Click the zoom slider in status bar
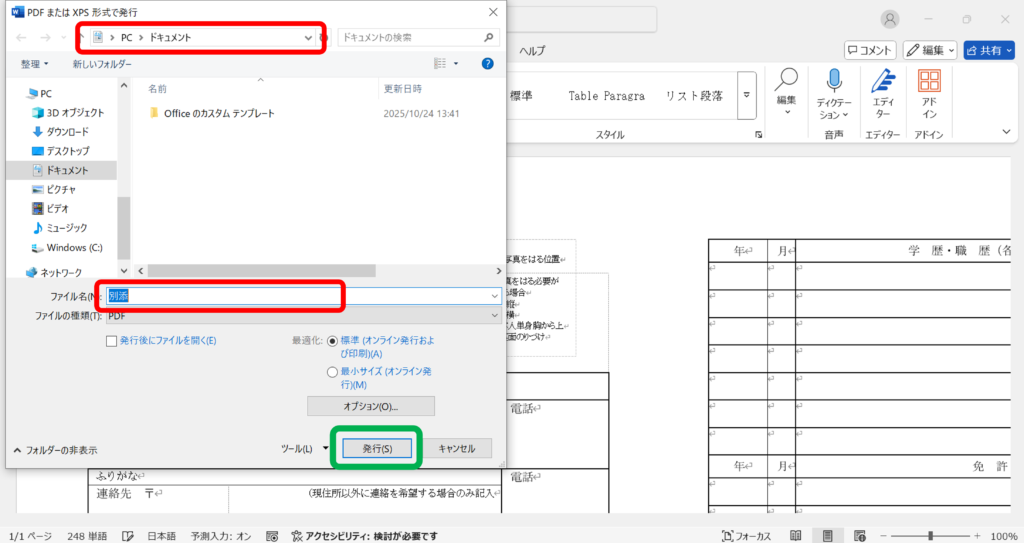Screen dimensions: 1024x543 930,536
